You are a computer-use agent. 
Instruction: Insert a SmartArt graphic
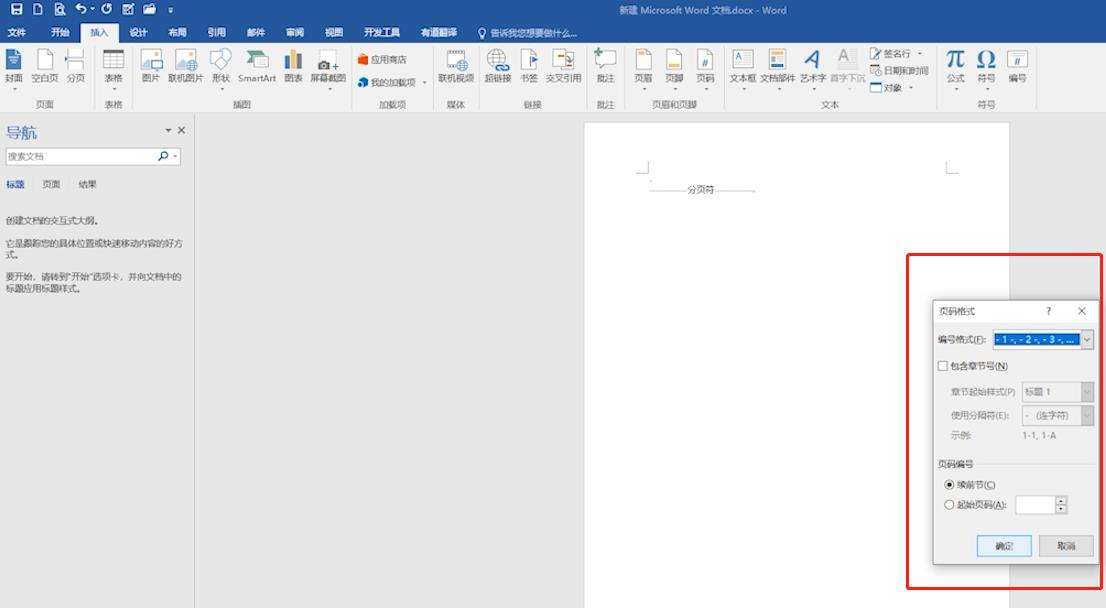[257, 67]
